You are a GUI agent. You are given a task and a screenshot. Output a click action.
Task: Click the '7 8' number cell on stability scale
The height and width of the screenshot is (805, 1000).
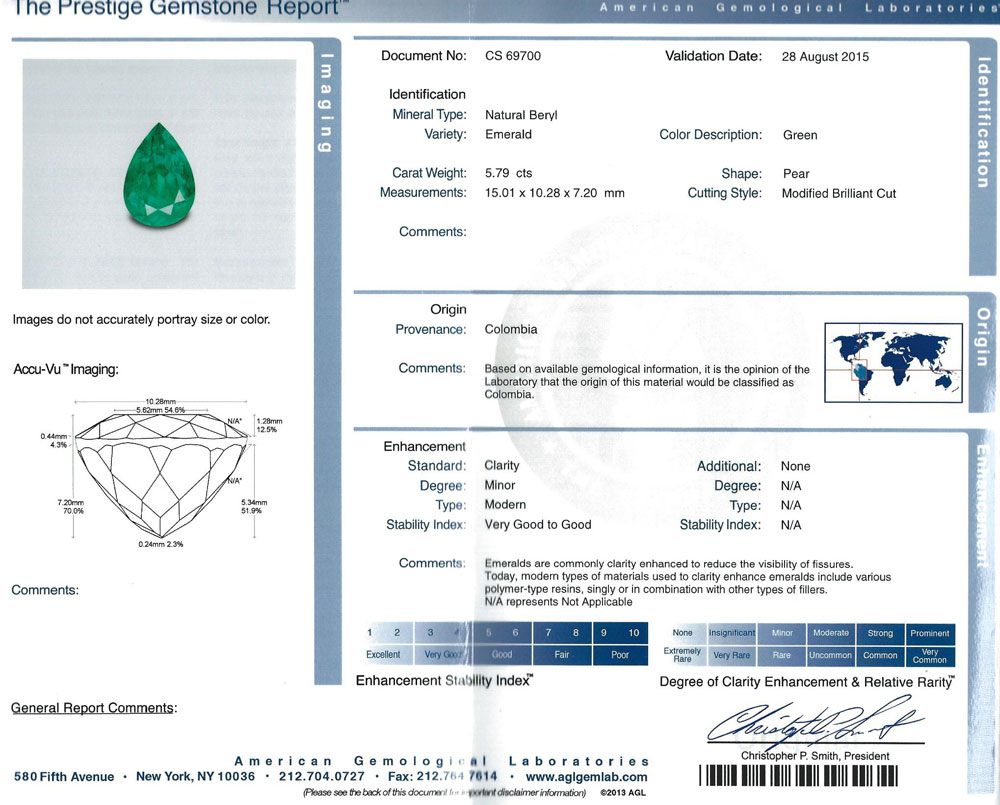click(562, 633)
